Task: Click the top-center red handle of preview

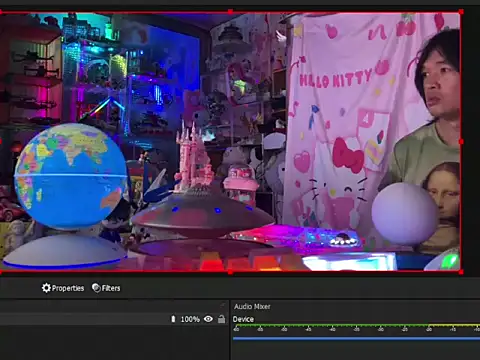Action: tap(230, 12)
